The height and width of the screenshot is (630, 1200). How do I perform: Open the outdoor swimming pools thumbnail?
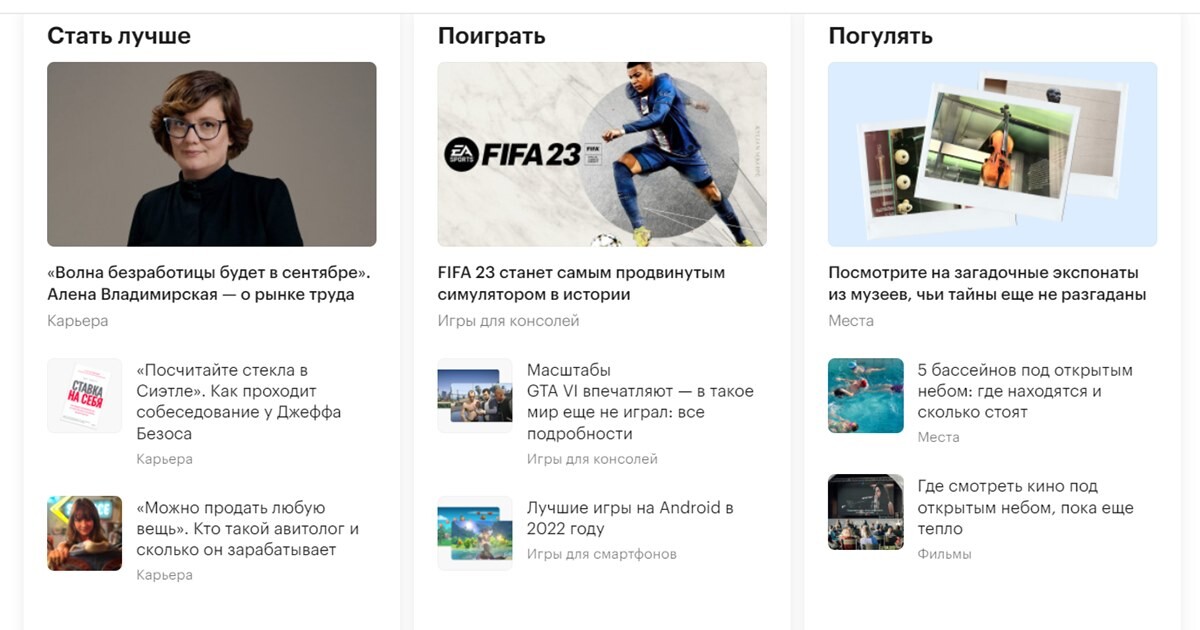coord(866,396)
